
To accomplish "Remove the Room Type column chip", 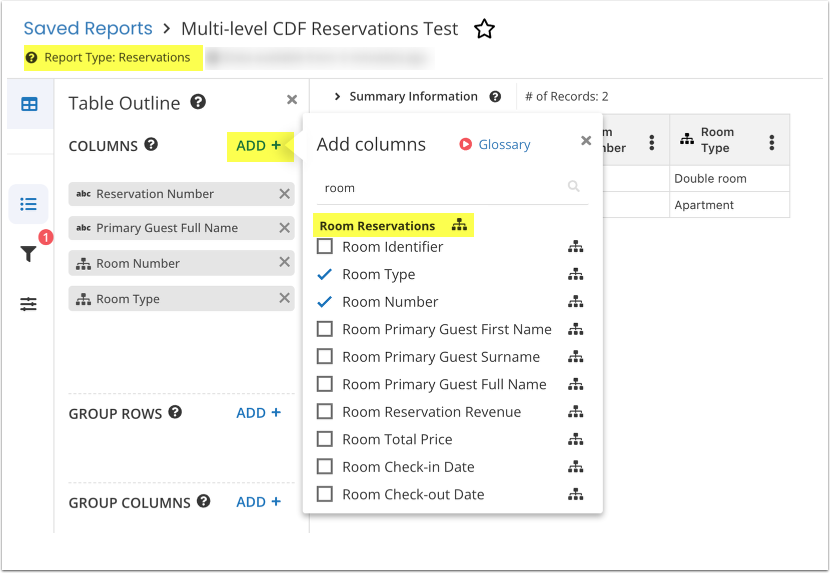I will (284, 298).
